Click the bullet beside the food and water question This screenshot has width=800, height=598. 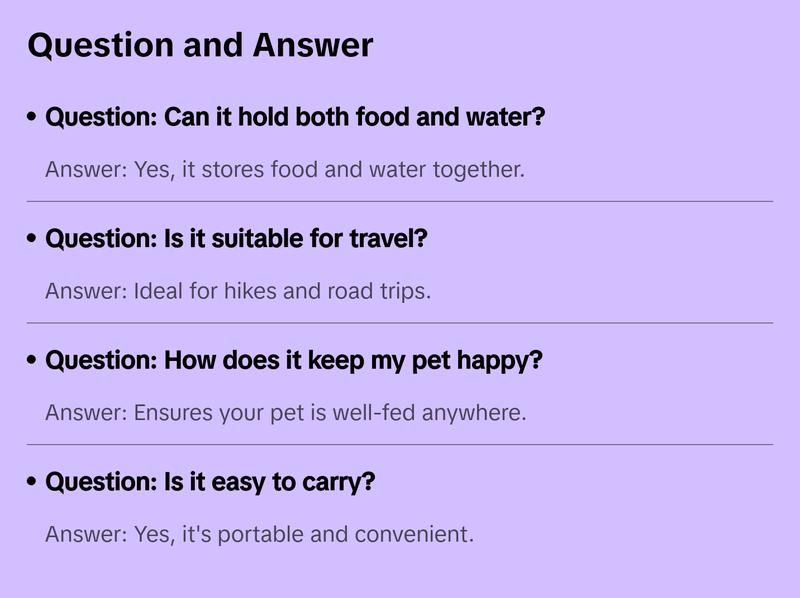[32, 117]
